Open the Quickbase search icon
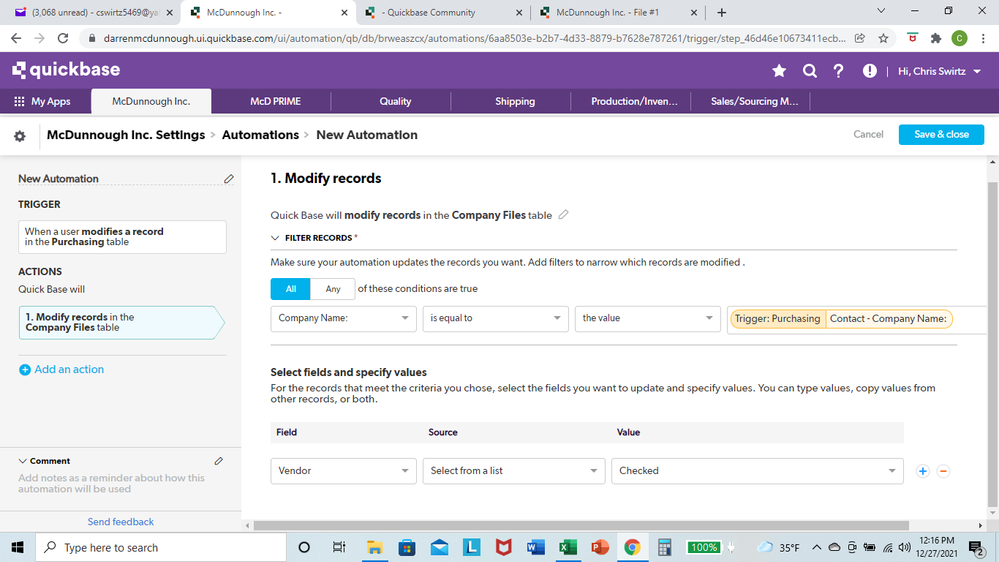Screen dimensions: 999x562 (809, 71)
